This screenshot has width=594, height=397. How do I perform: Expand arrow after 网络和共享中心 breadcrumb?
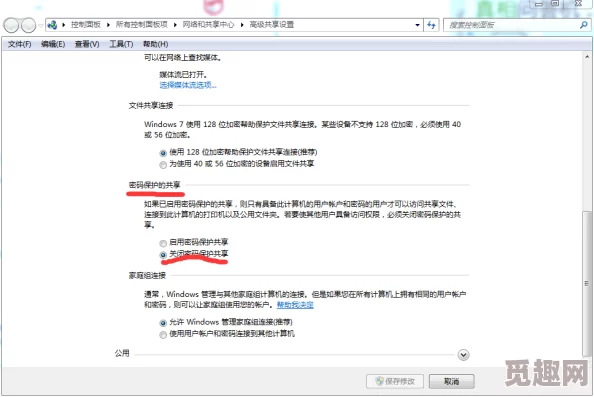[242, 25]
